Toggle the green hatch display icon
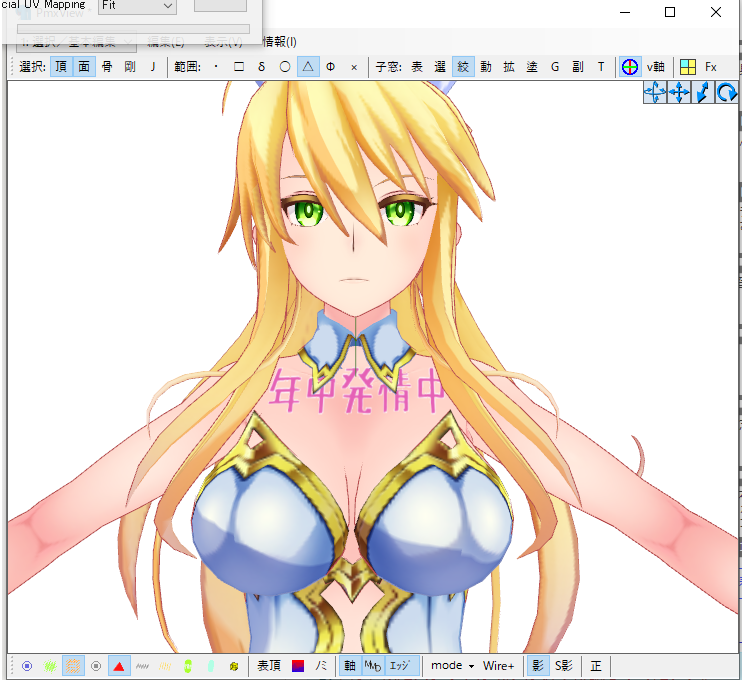 [x=50, y=666]
